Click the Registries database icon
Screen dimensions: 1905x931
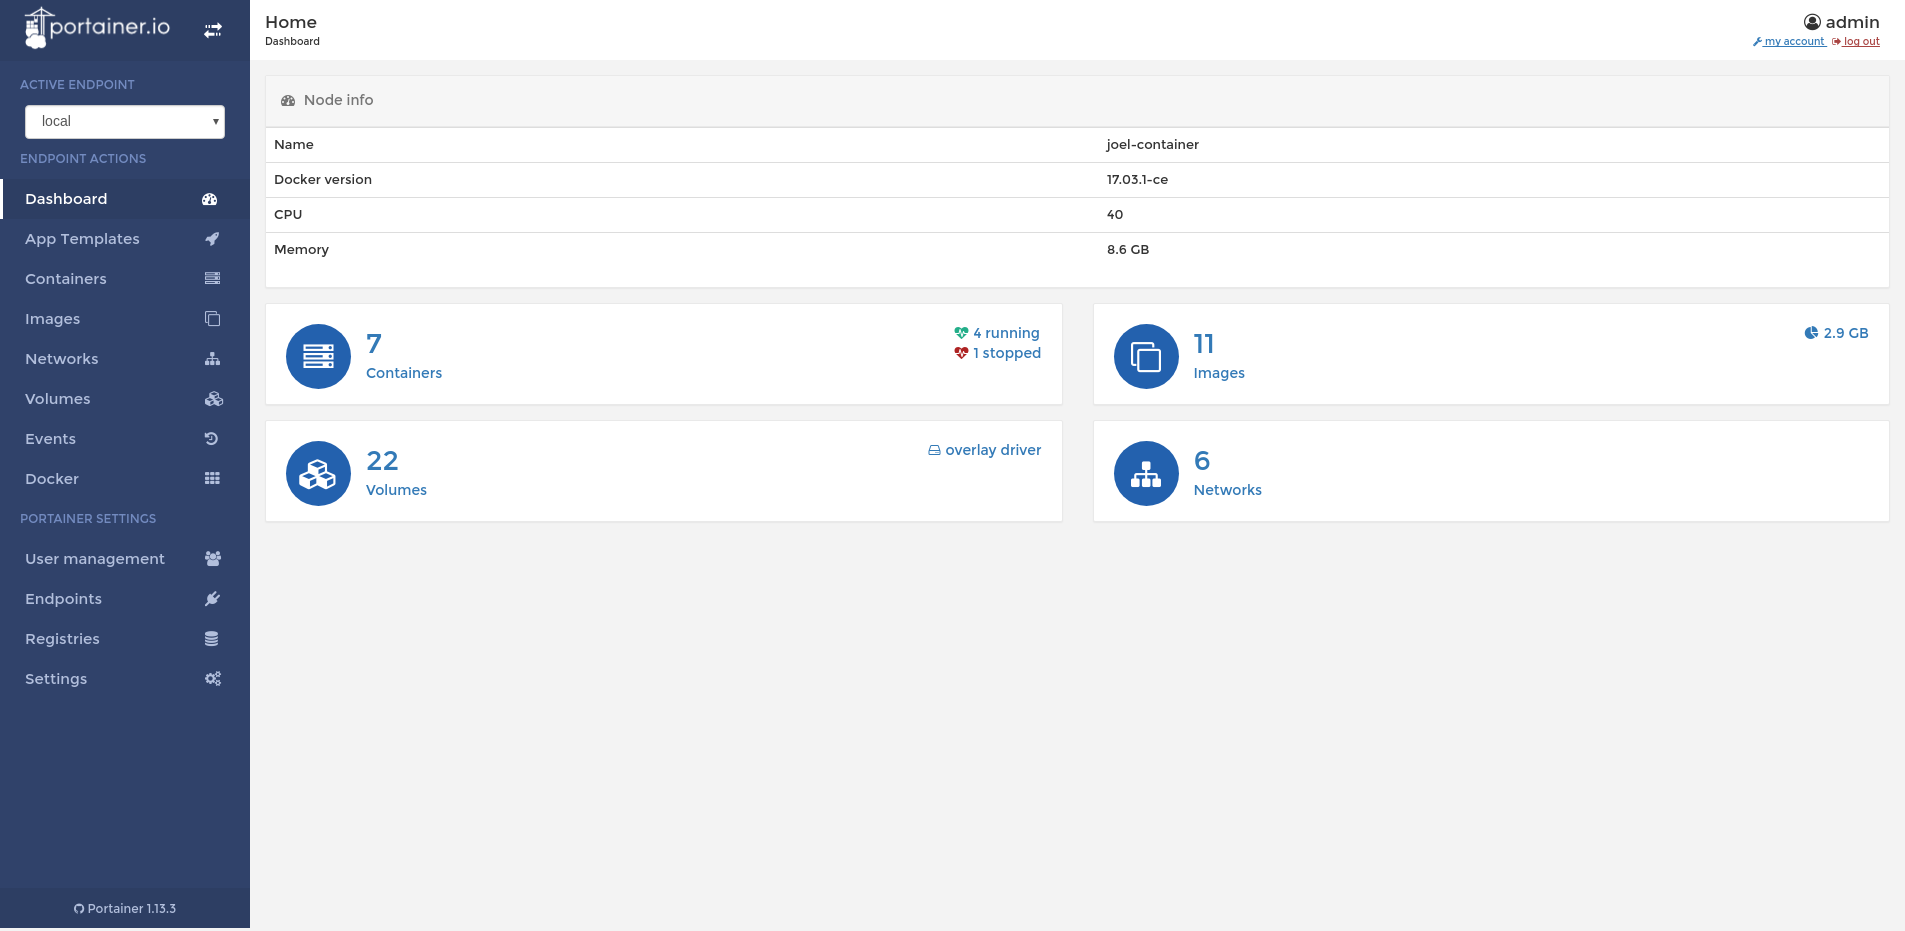click(211, 639)
